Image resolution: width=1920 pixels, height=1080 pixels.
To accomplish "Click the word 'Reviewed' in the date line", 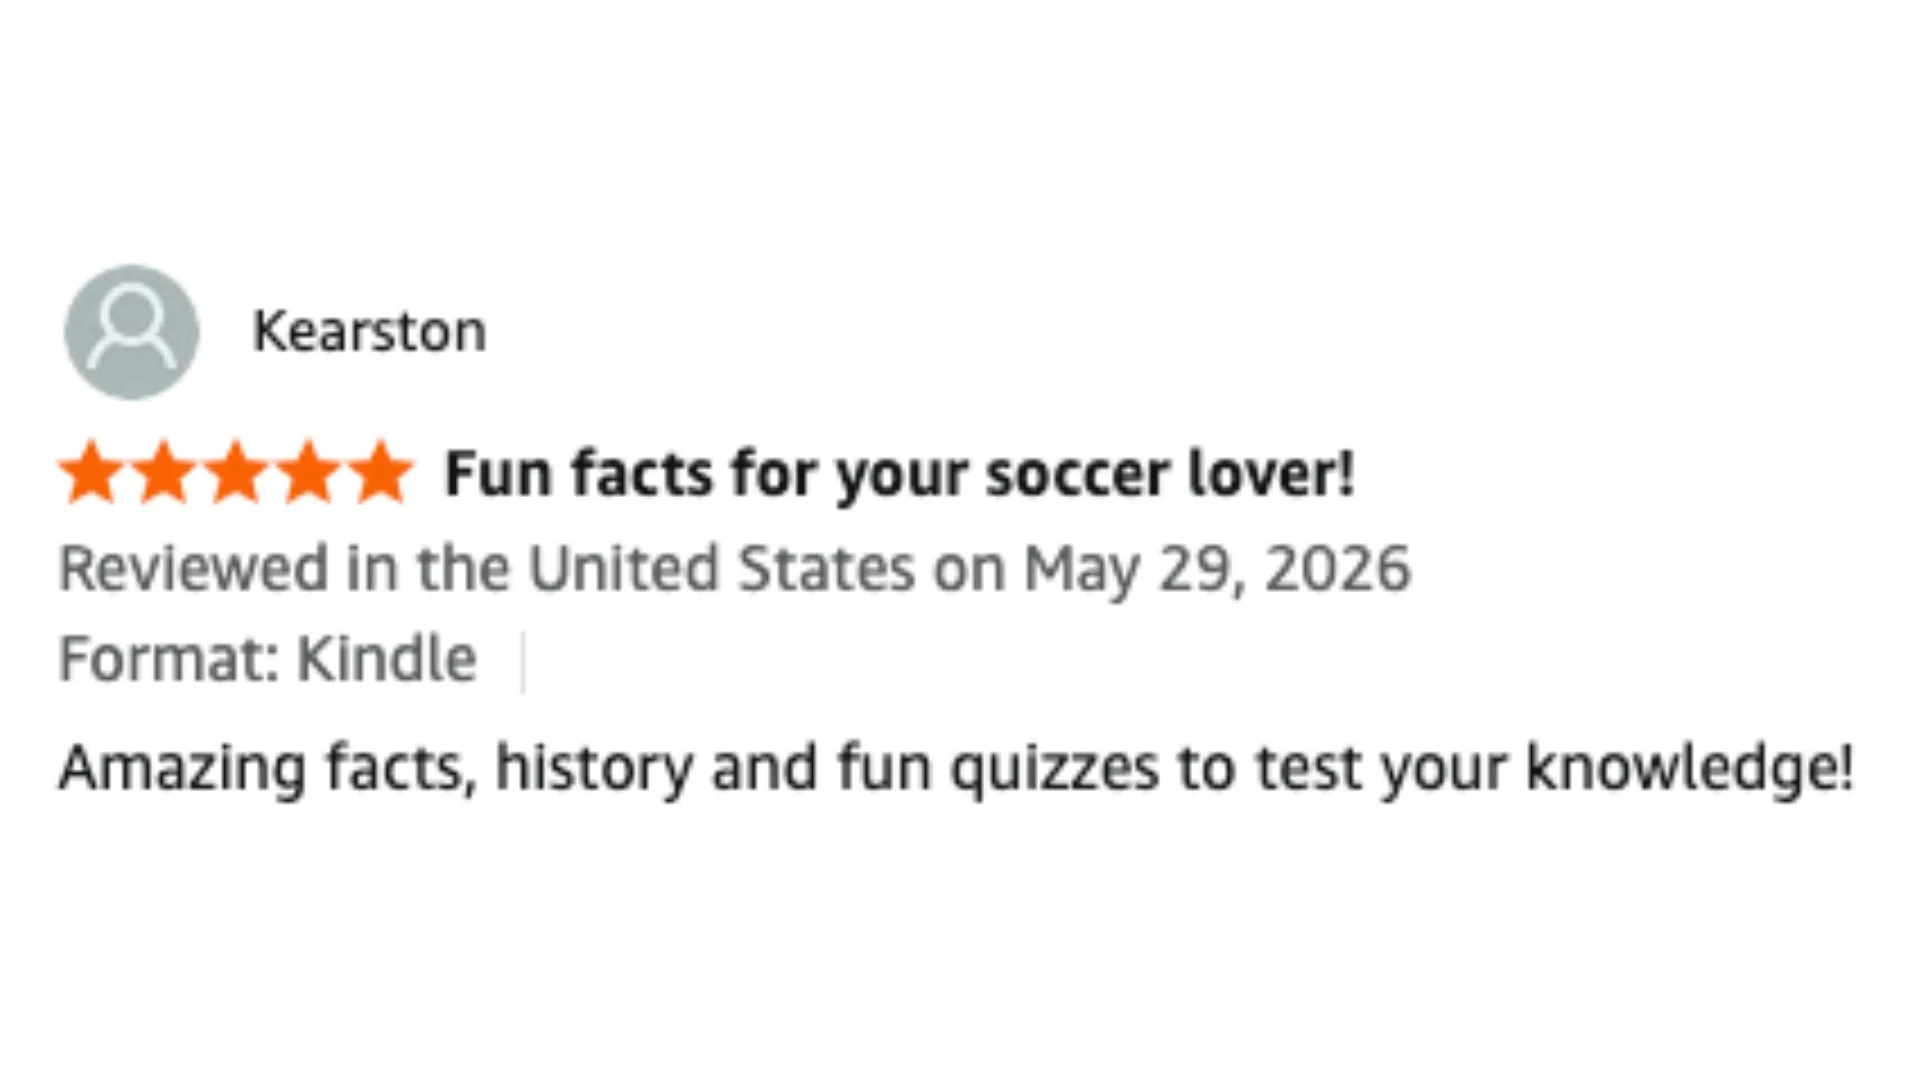I will (194, 568).
